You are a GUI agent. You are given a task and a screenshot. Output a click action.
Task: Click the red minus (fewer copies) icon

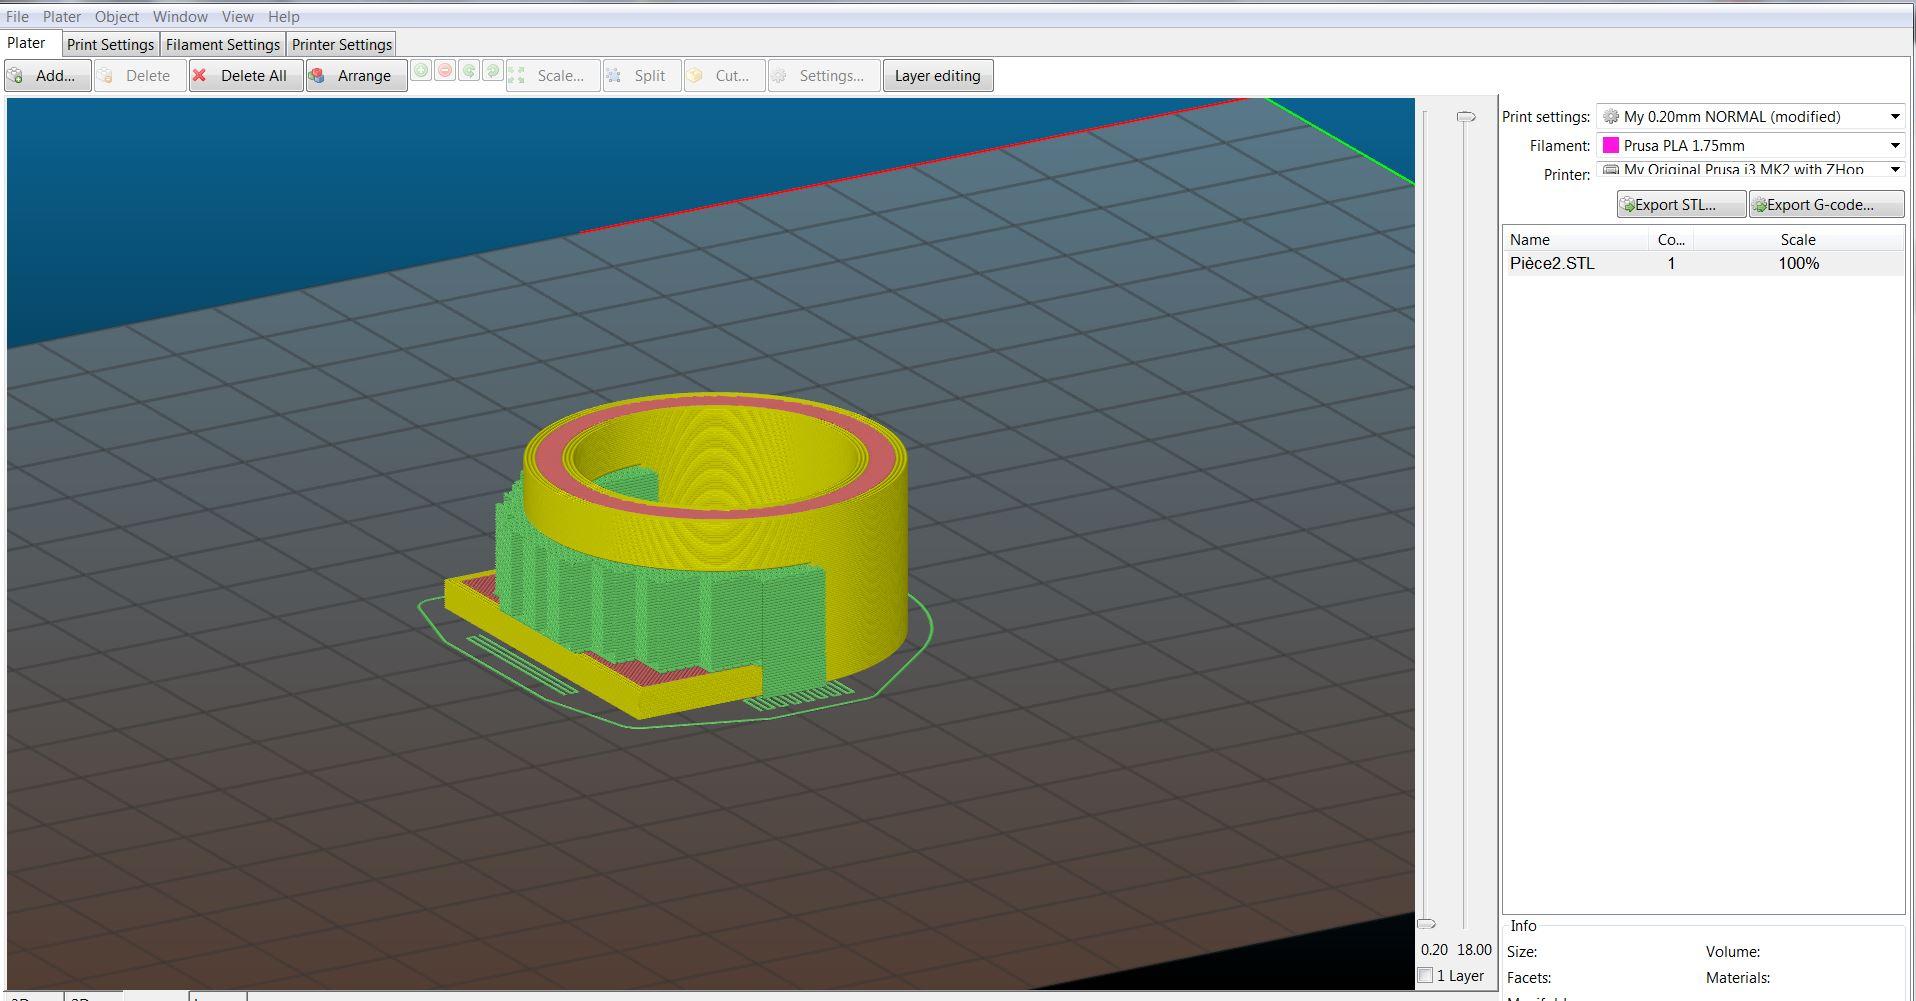(x=445, y=71)
